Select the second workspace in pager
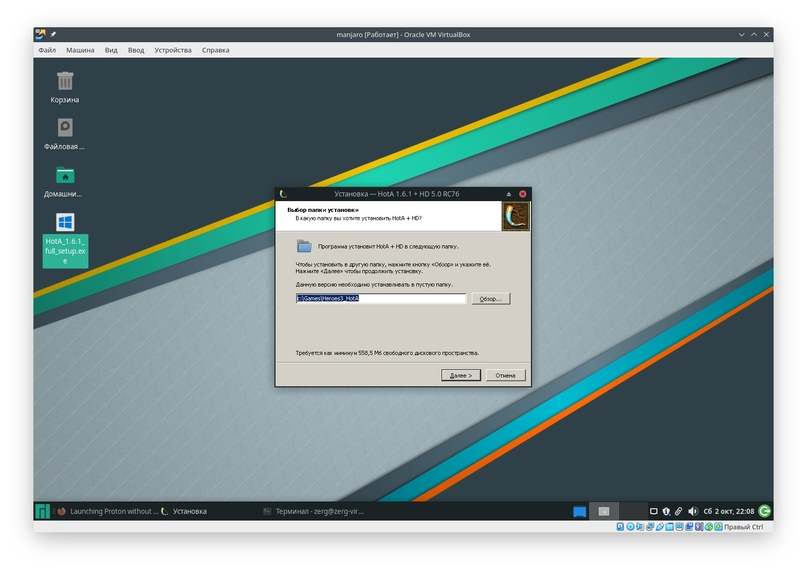Image resolution: width=807 pixels, height=572 pixels. 633,511
